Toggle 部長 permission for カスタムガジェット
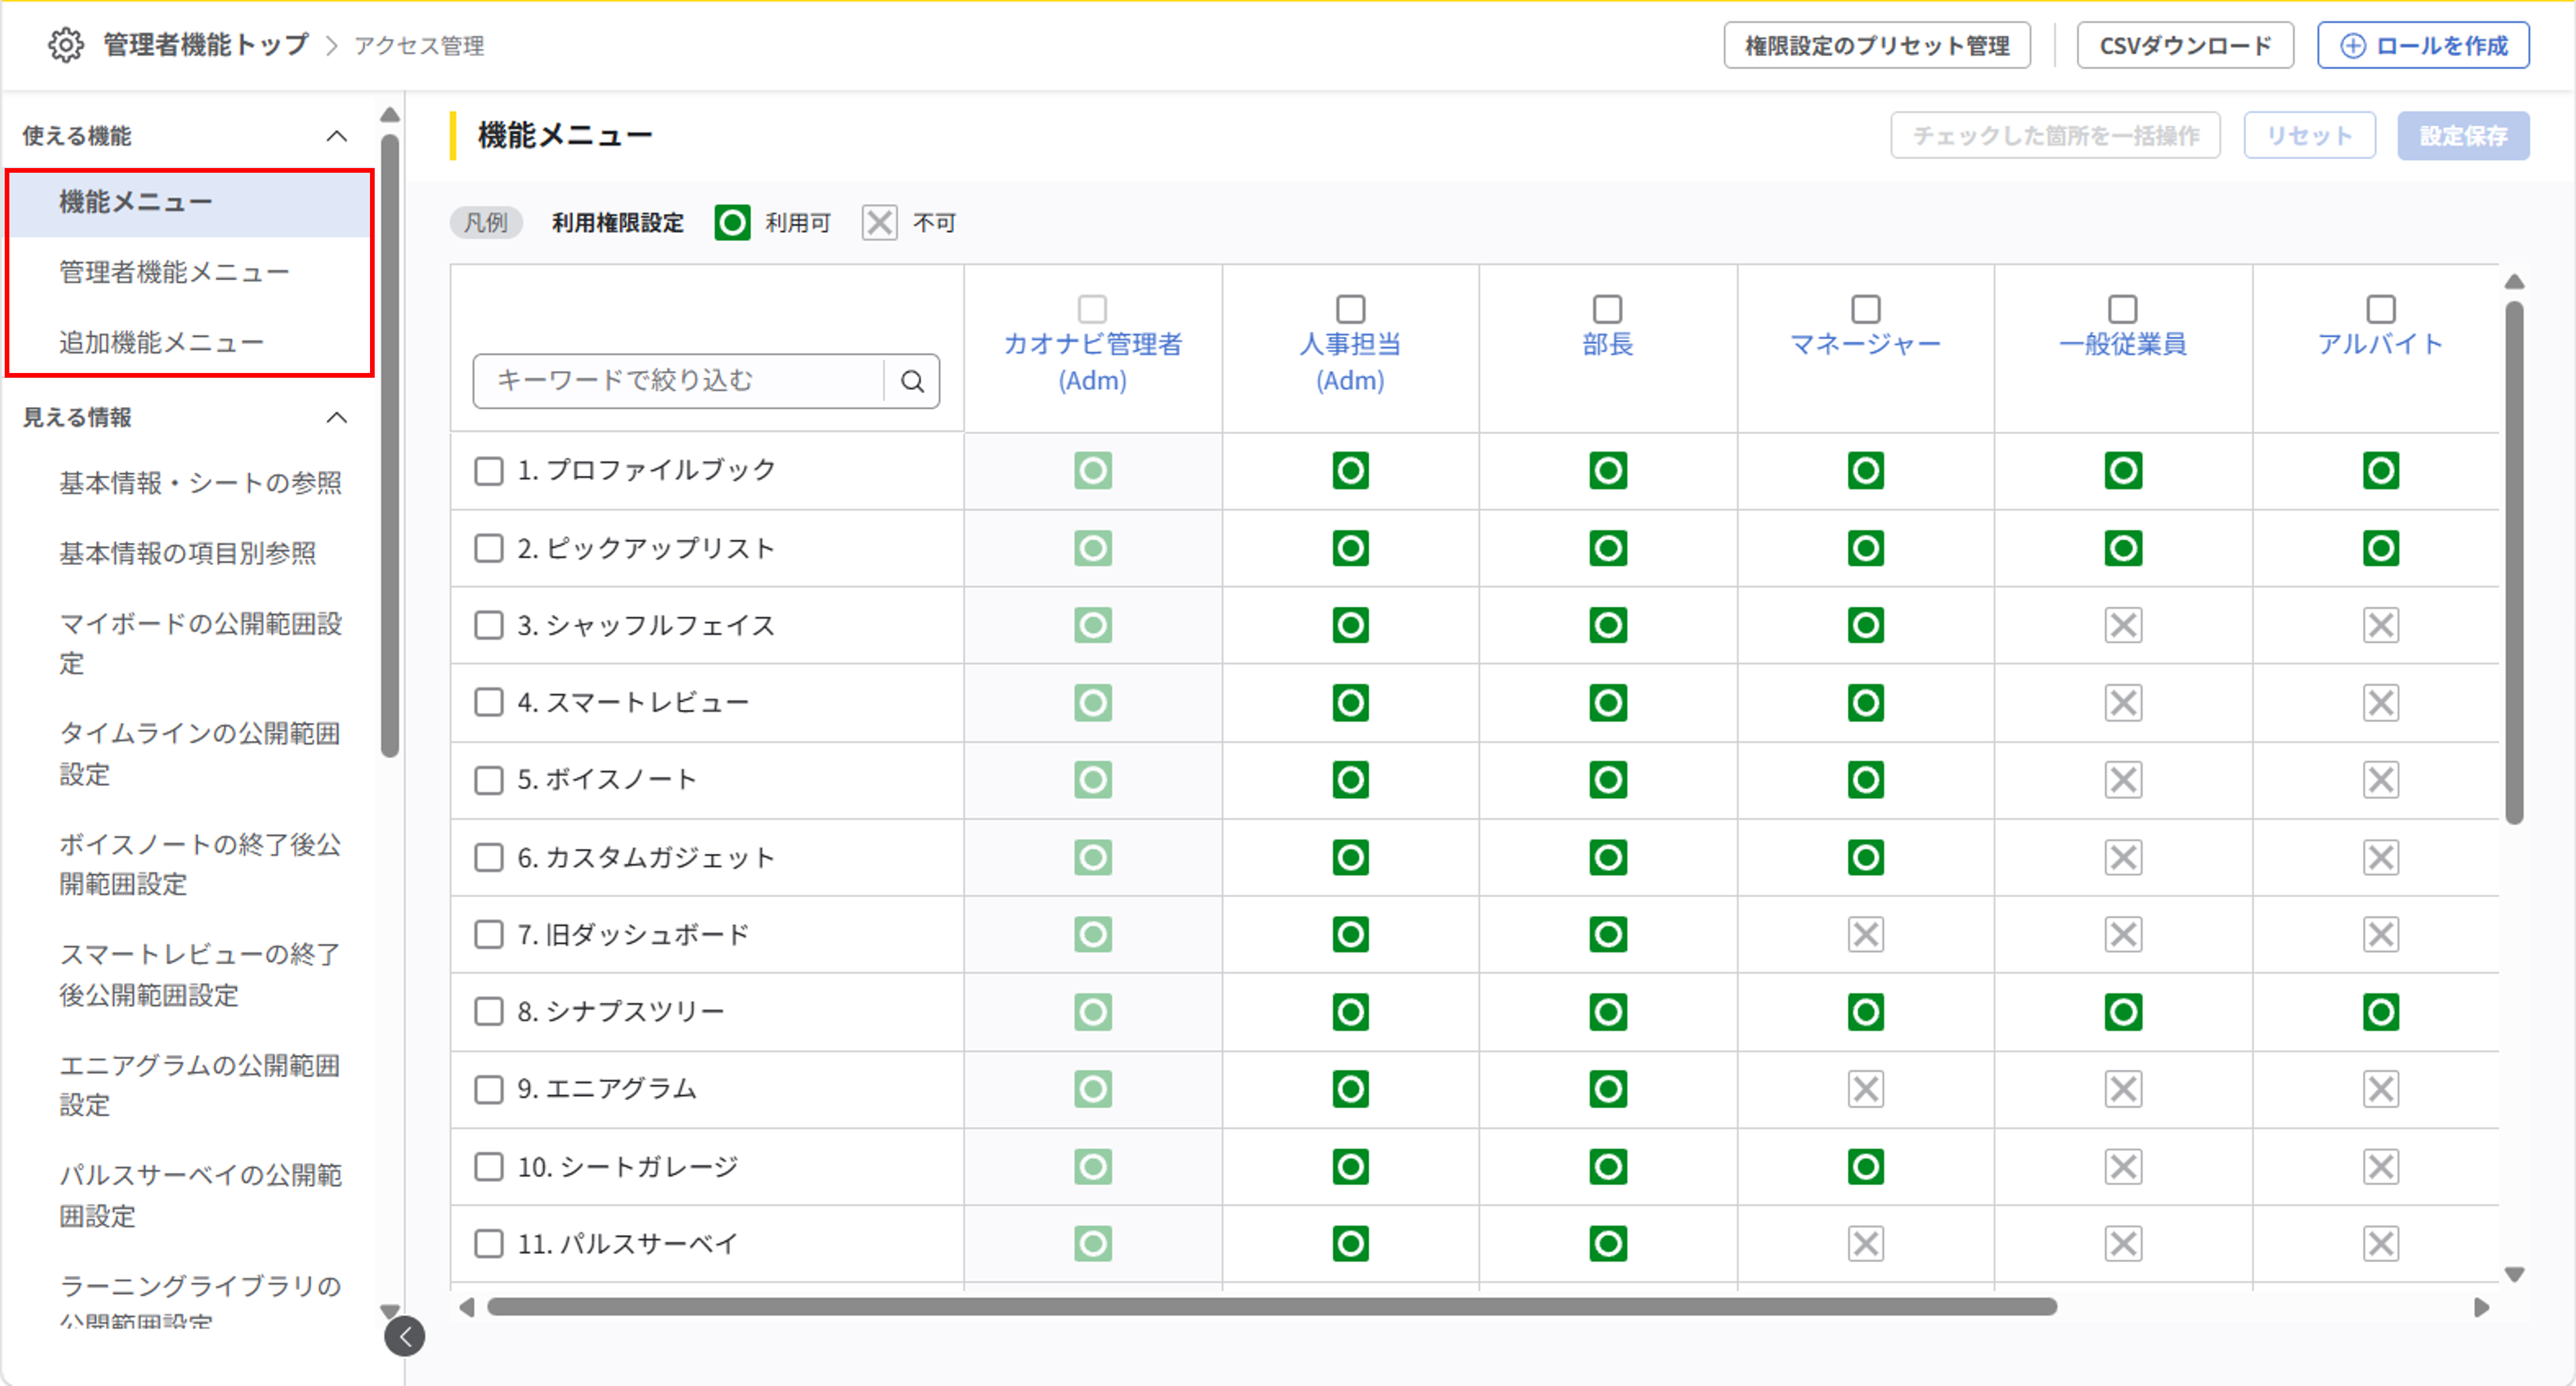Image resolution: width=2576 pixels, height=1386 pixels. pos(1608,857)
